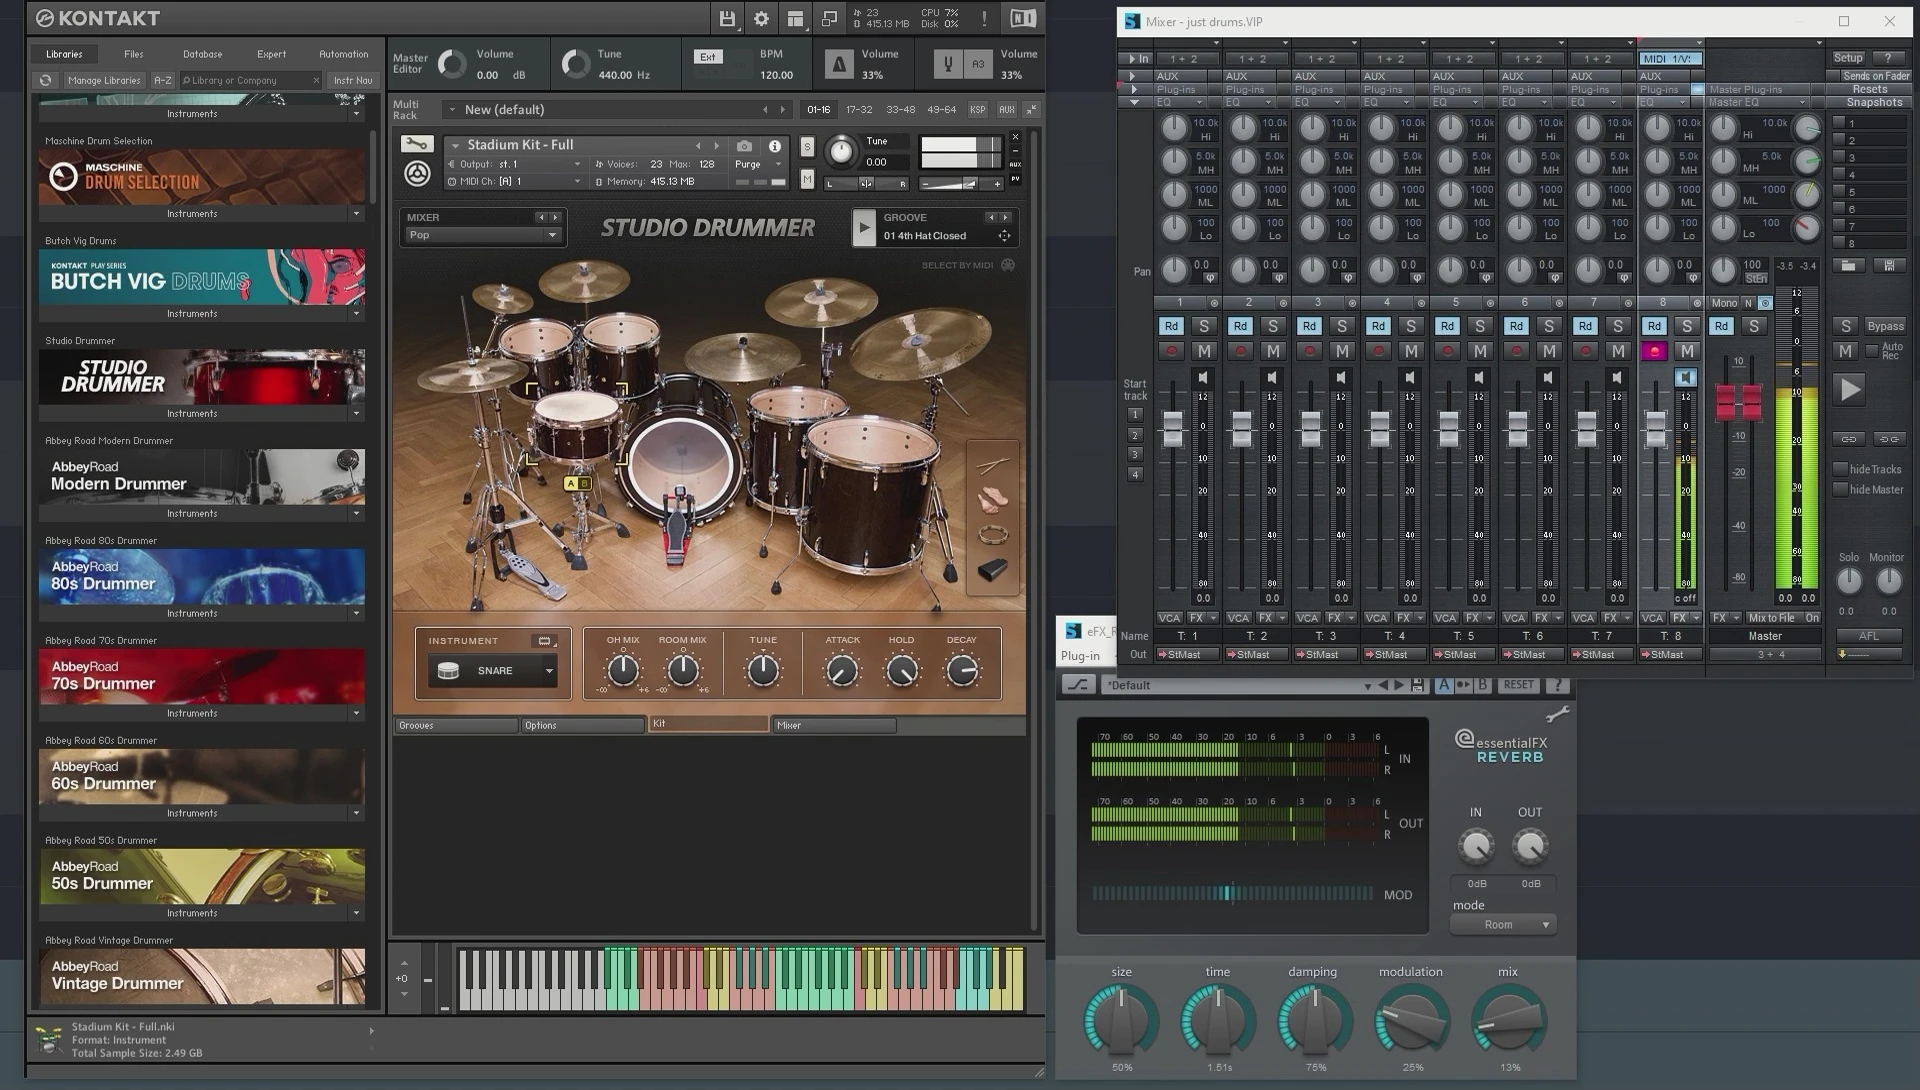1920x1090 pixels.
Task: Toggle Mute on Kontakt instrument header
Action: coord(807,179)
